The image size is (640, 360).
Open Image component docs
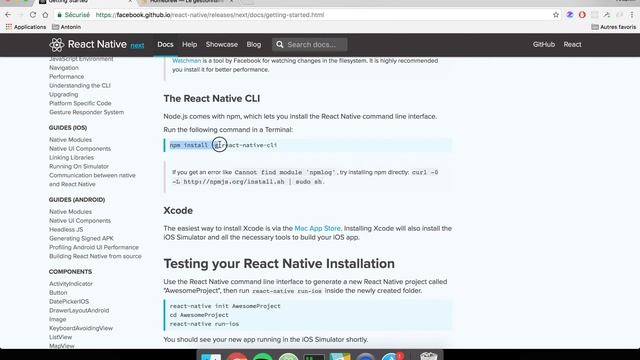57,320
